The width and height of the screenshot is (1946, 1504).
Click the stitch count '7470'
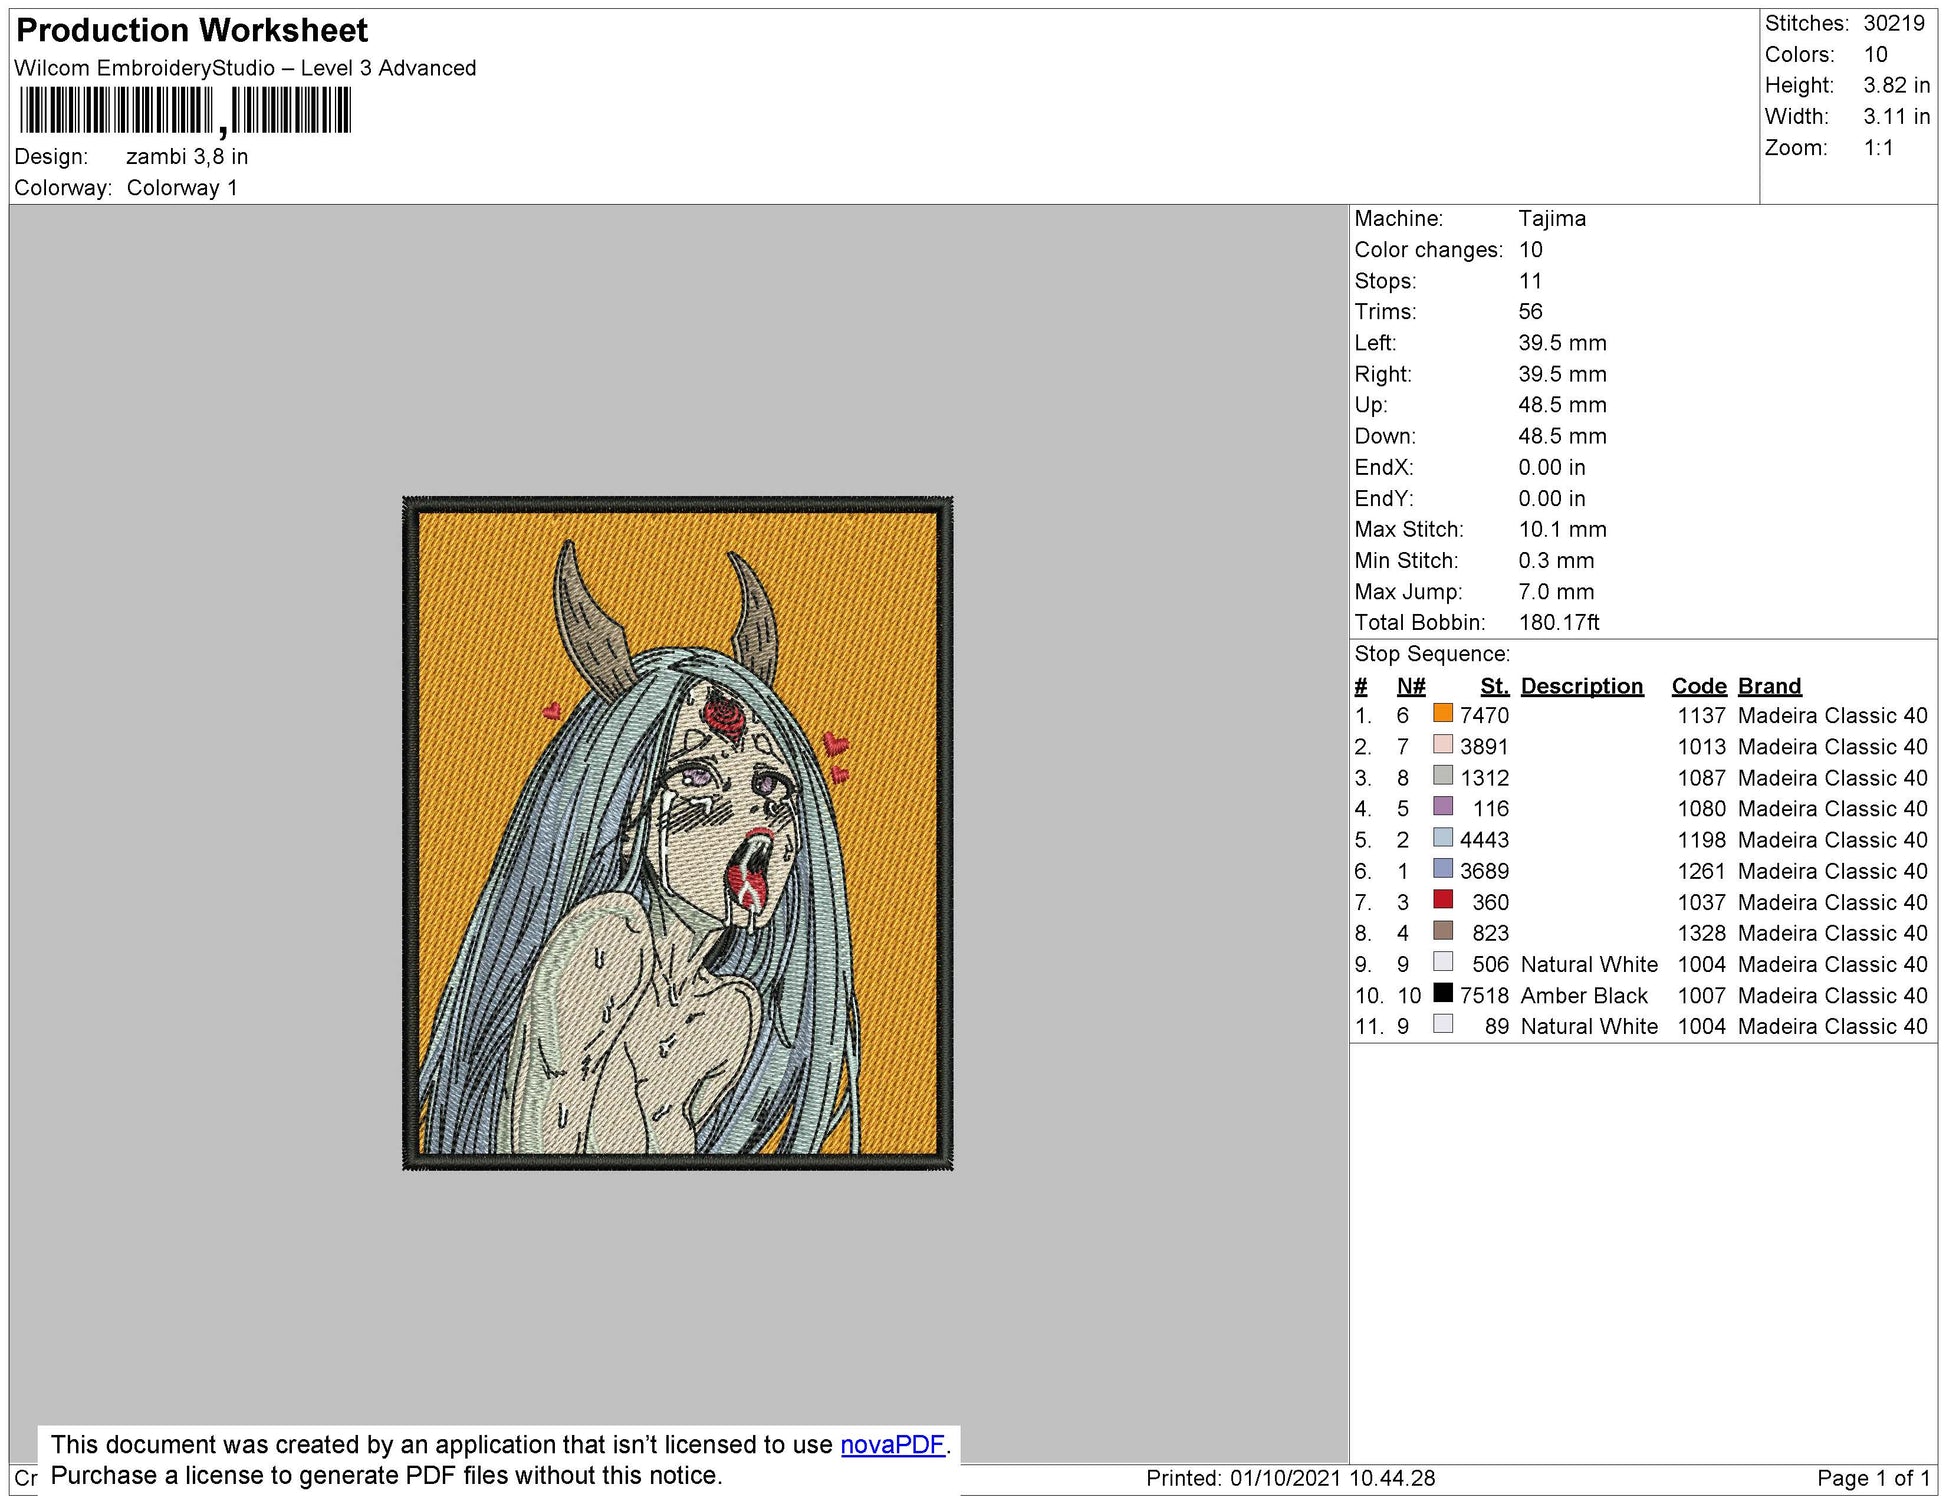pos(1484,716)
